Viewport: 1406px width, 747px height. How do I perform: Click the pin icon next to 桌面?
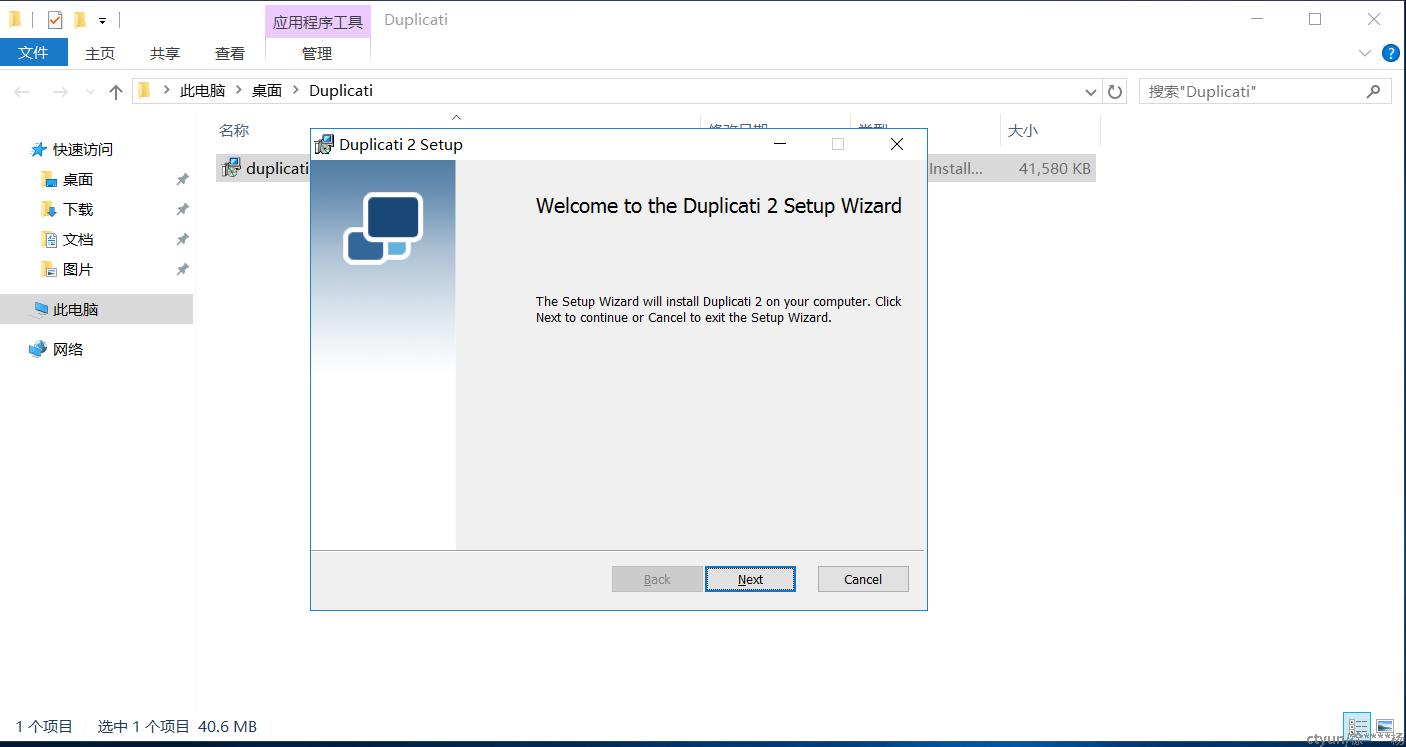(x=182, y=180)
